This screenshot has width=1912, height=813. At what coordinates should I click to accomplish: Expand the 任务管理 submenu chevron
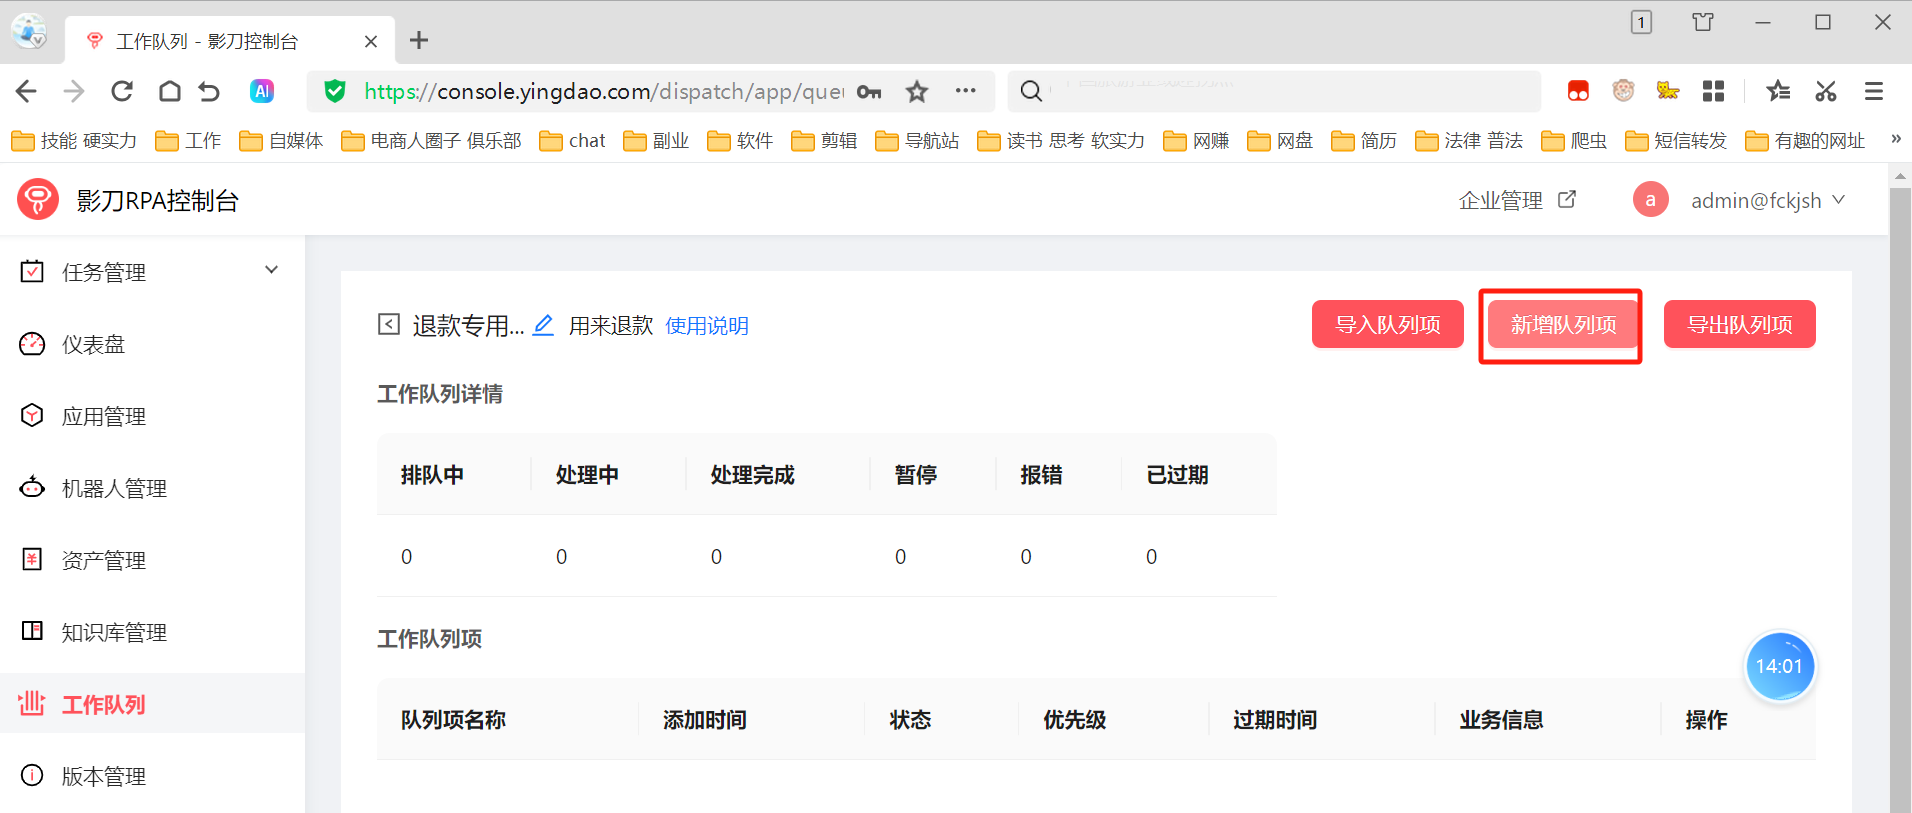tap(271, 270)
